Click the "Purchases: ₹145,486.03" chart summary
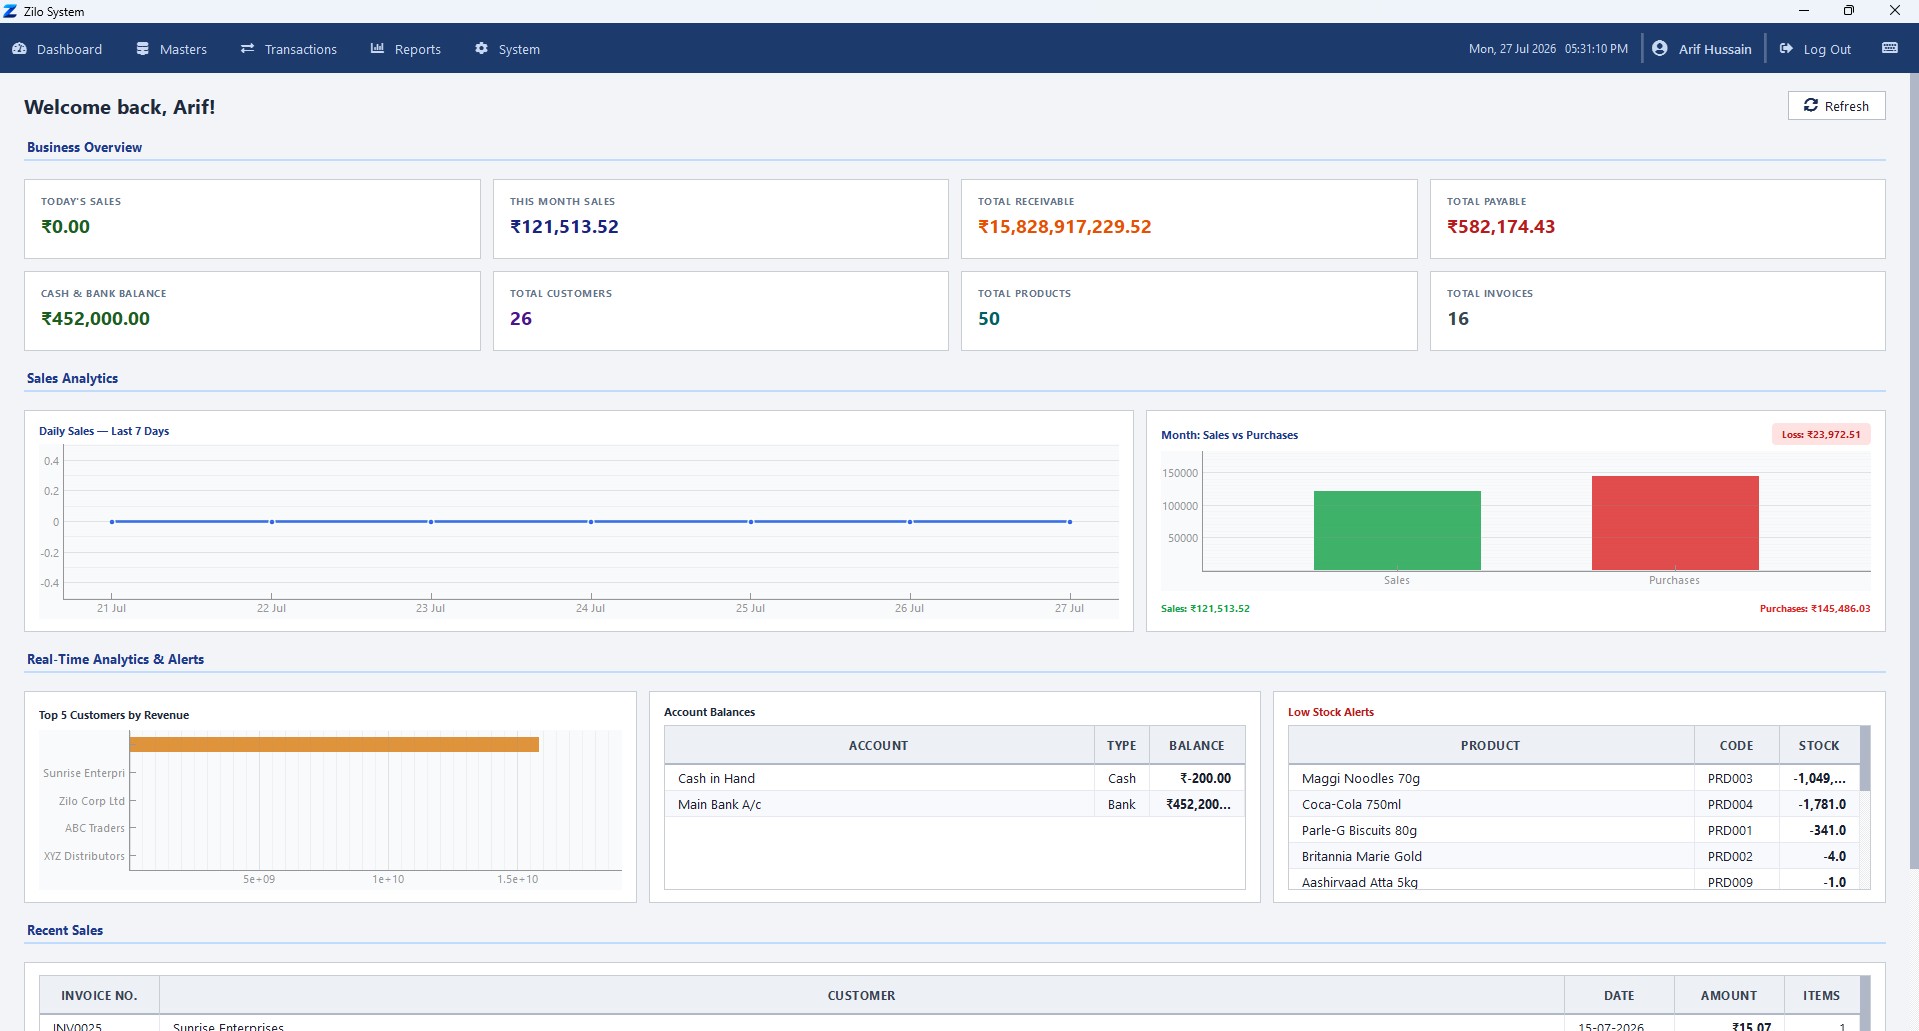The height and width of the screenshot is (1031, 1919). (1815, 608)
